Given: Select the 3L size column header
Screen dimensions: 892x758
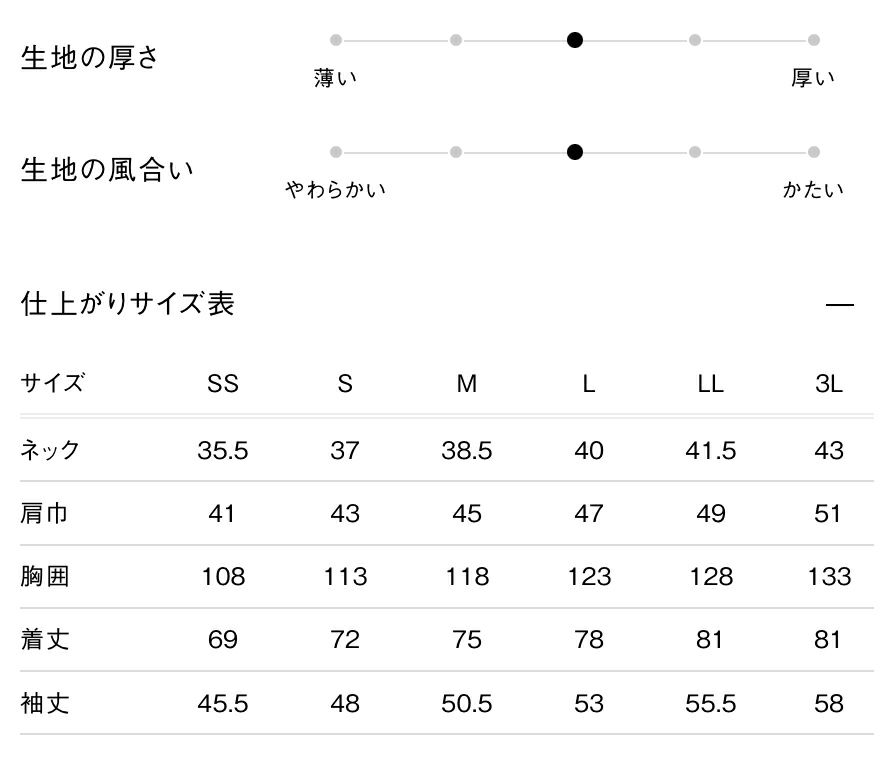Looking at the screenshot, I should [829, 384].
